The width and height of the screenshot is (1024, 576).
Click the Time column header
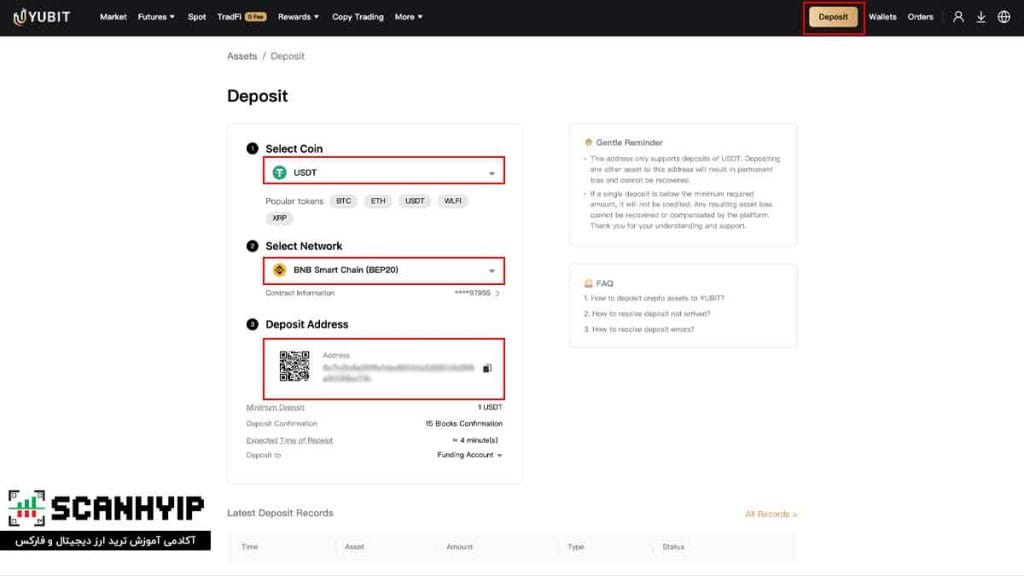249,547
